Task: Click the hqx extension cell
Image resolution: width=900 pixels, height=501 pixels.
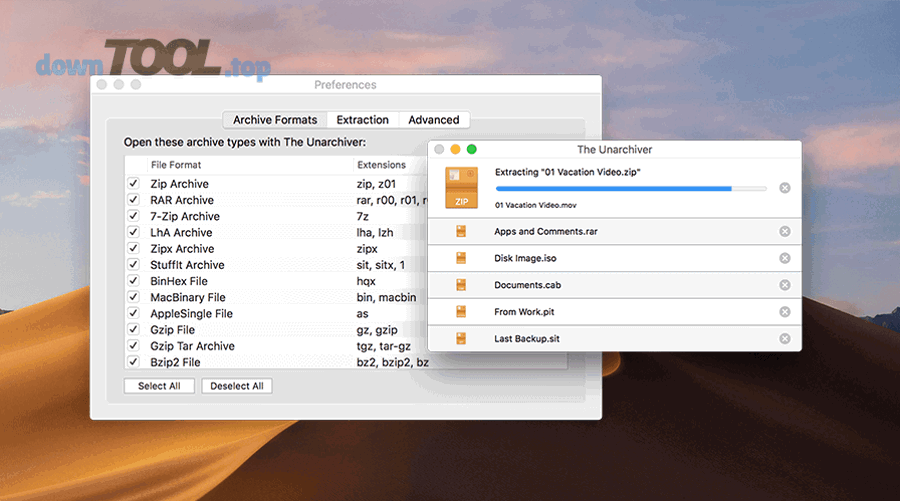Action: (366, 281)
